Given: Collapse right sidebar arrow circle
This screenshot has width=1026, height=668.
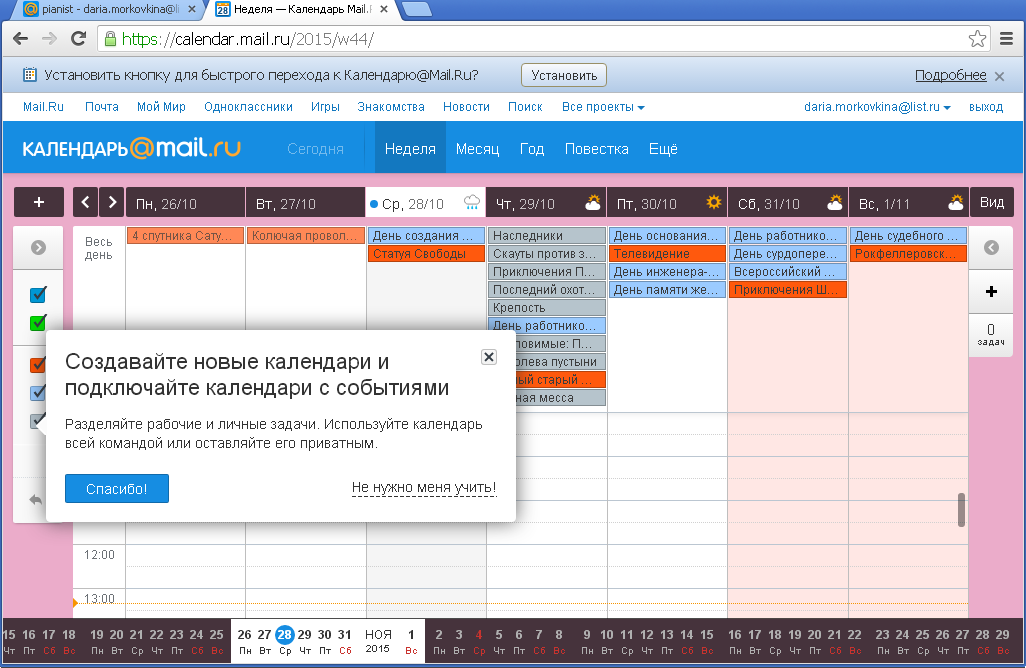Looking at the screenshot, I should click(x=991, y=247).
